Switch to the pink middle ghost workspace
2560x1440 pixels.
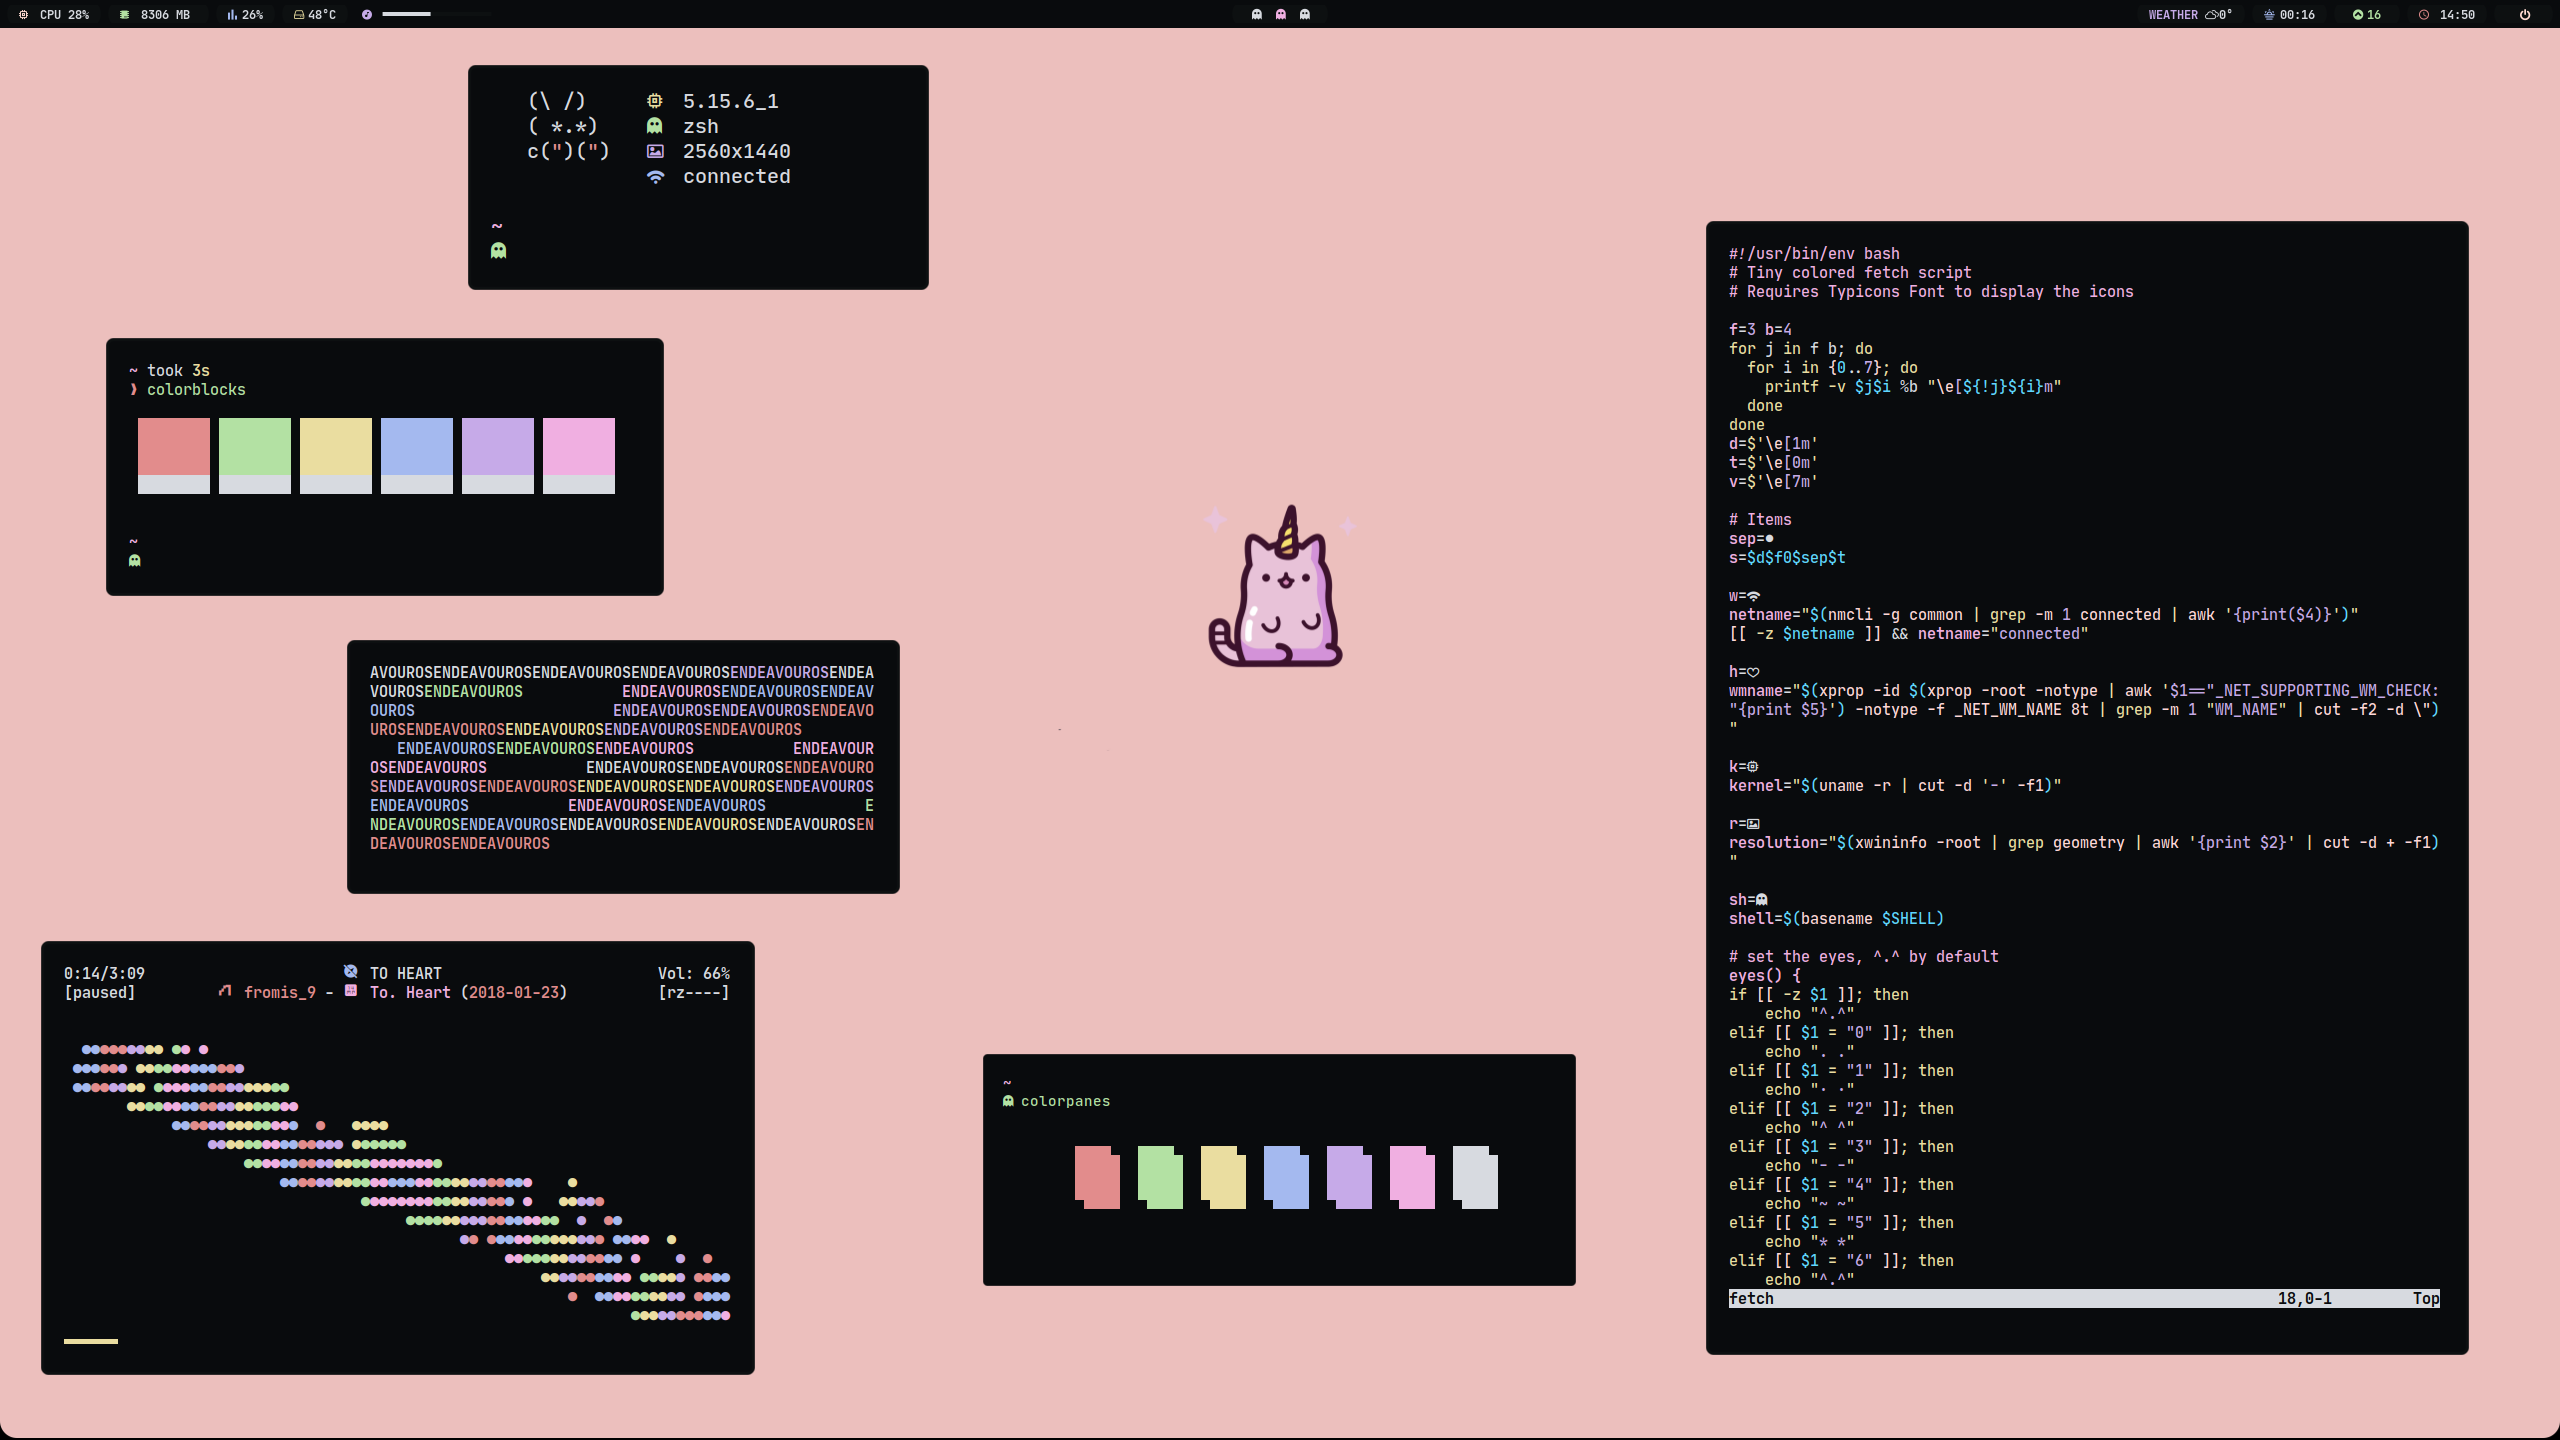[1281, 15]
